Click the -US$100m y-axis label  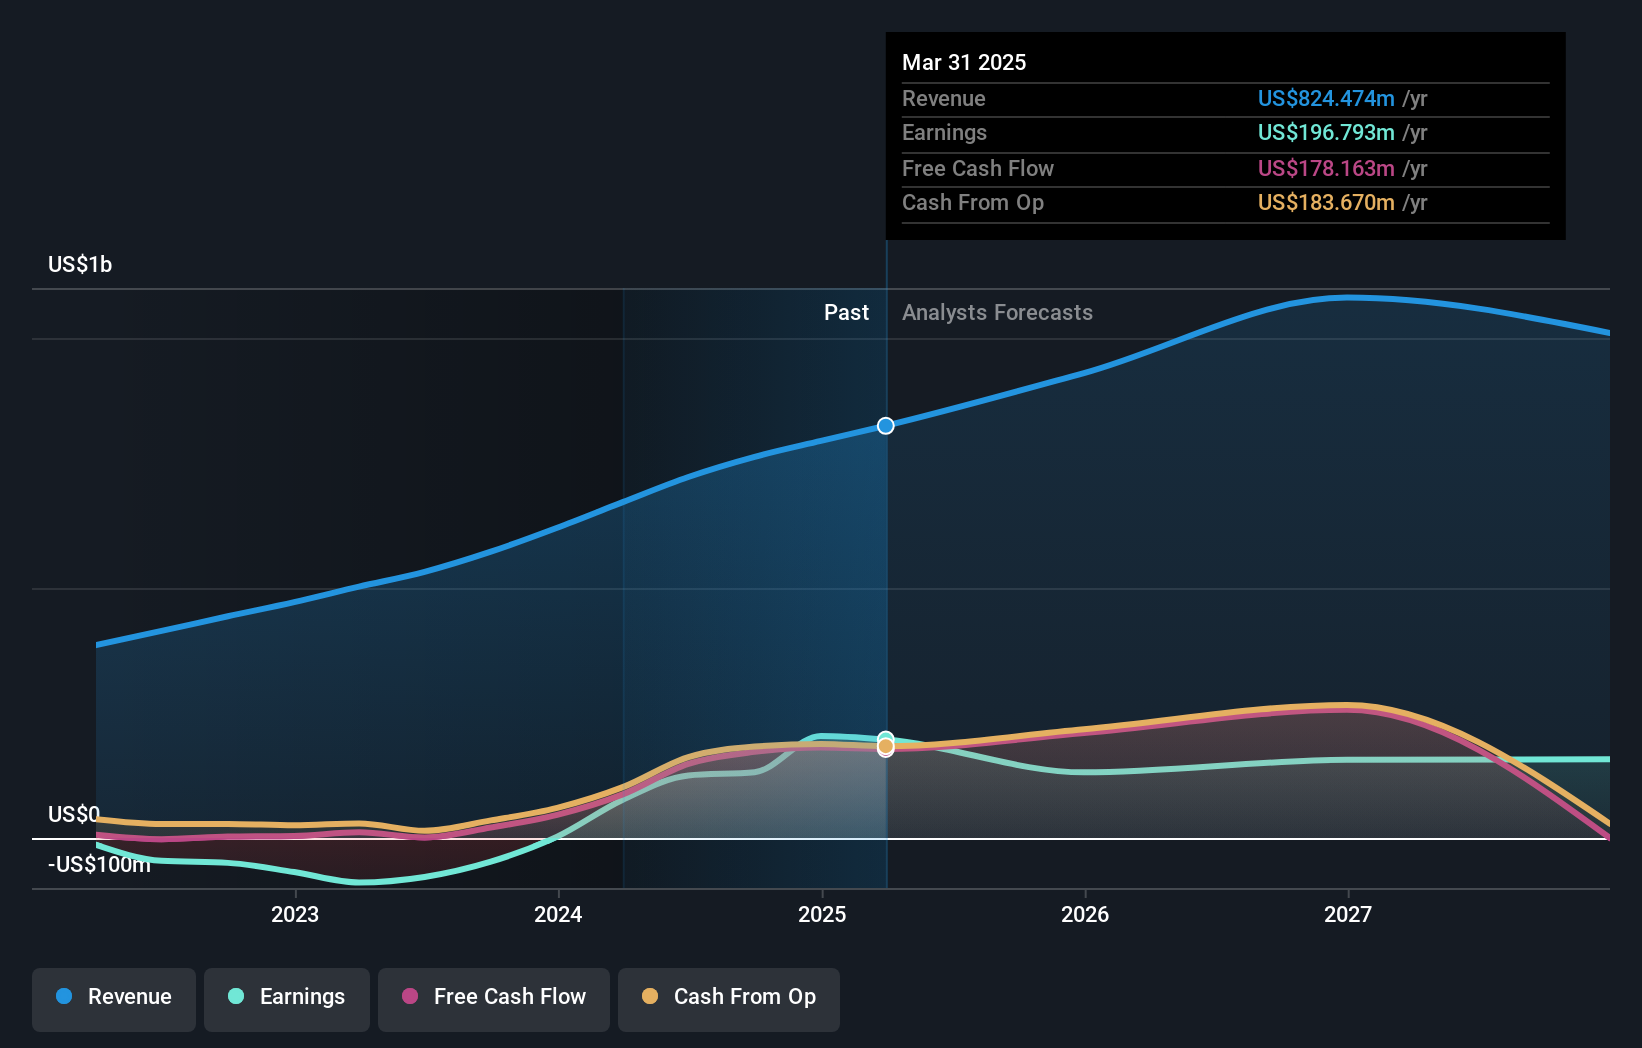[x=99, y=864]
